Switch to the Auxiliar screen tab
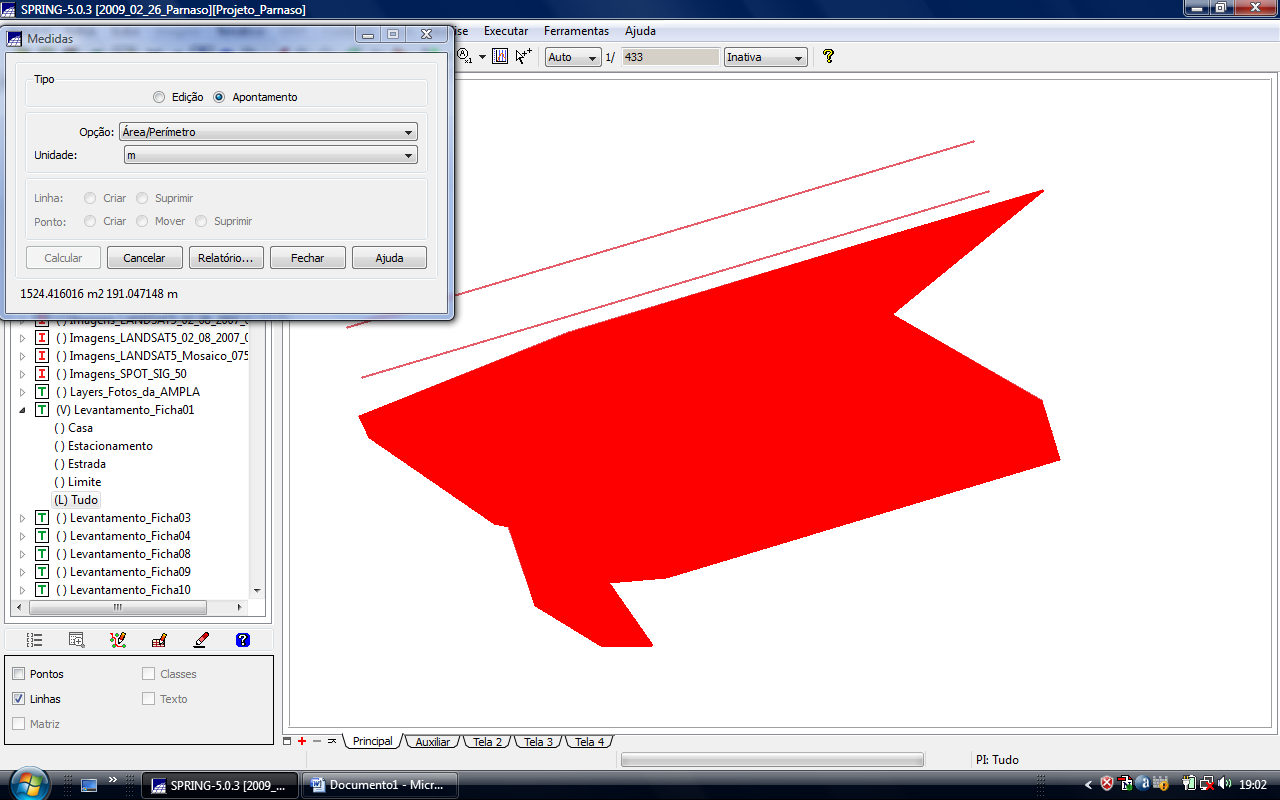1280x800 pixels. coord(433,742)
